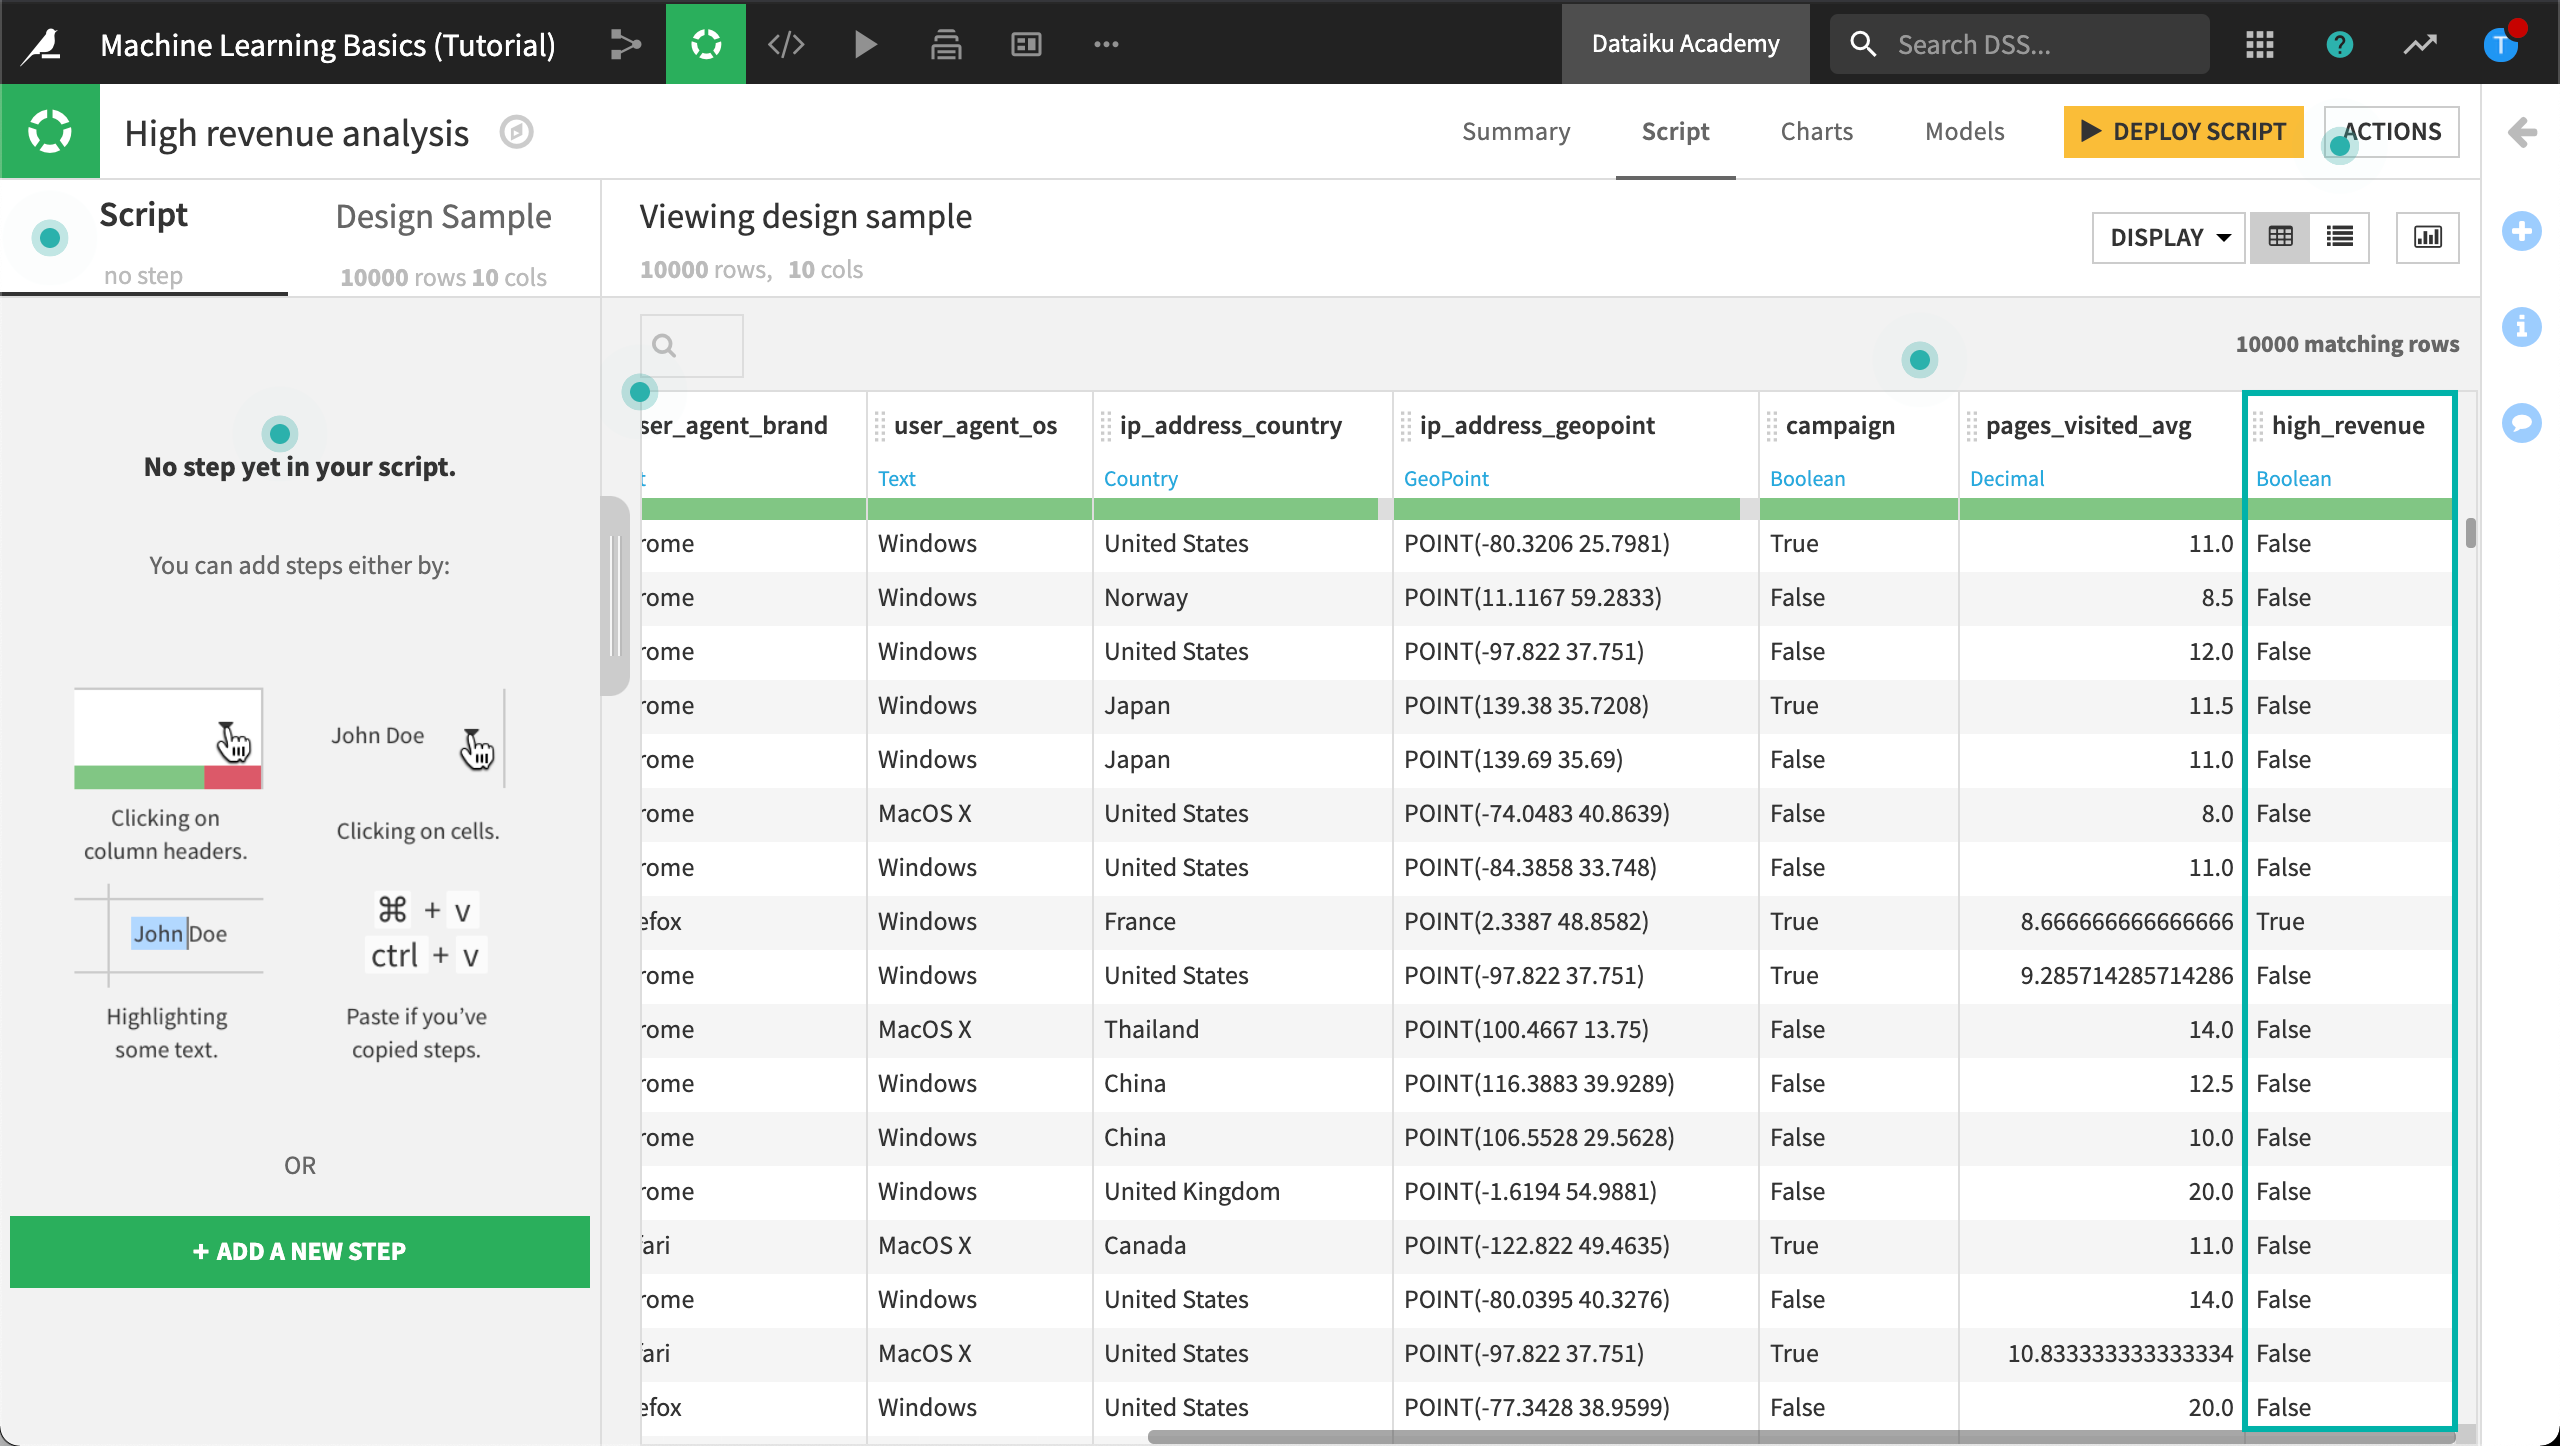The image size is (2560, 1446).
Task: Select the Script panel tab on left
Action: point(143,240)
